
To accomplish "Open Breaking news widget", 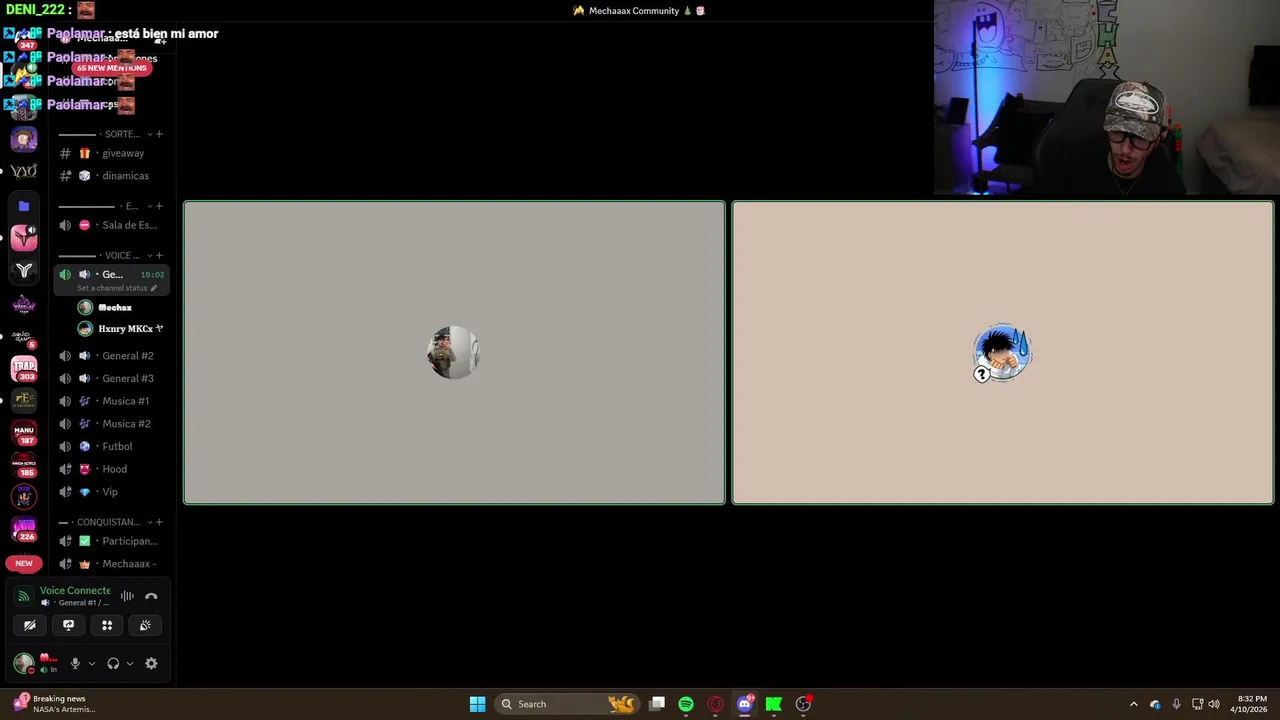I will 53,704.
